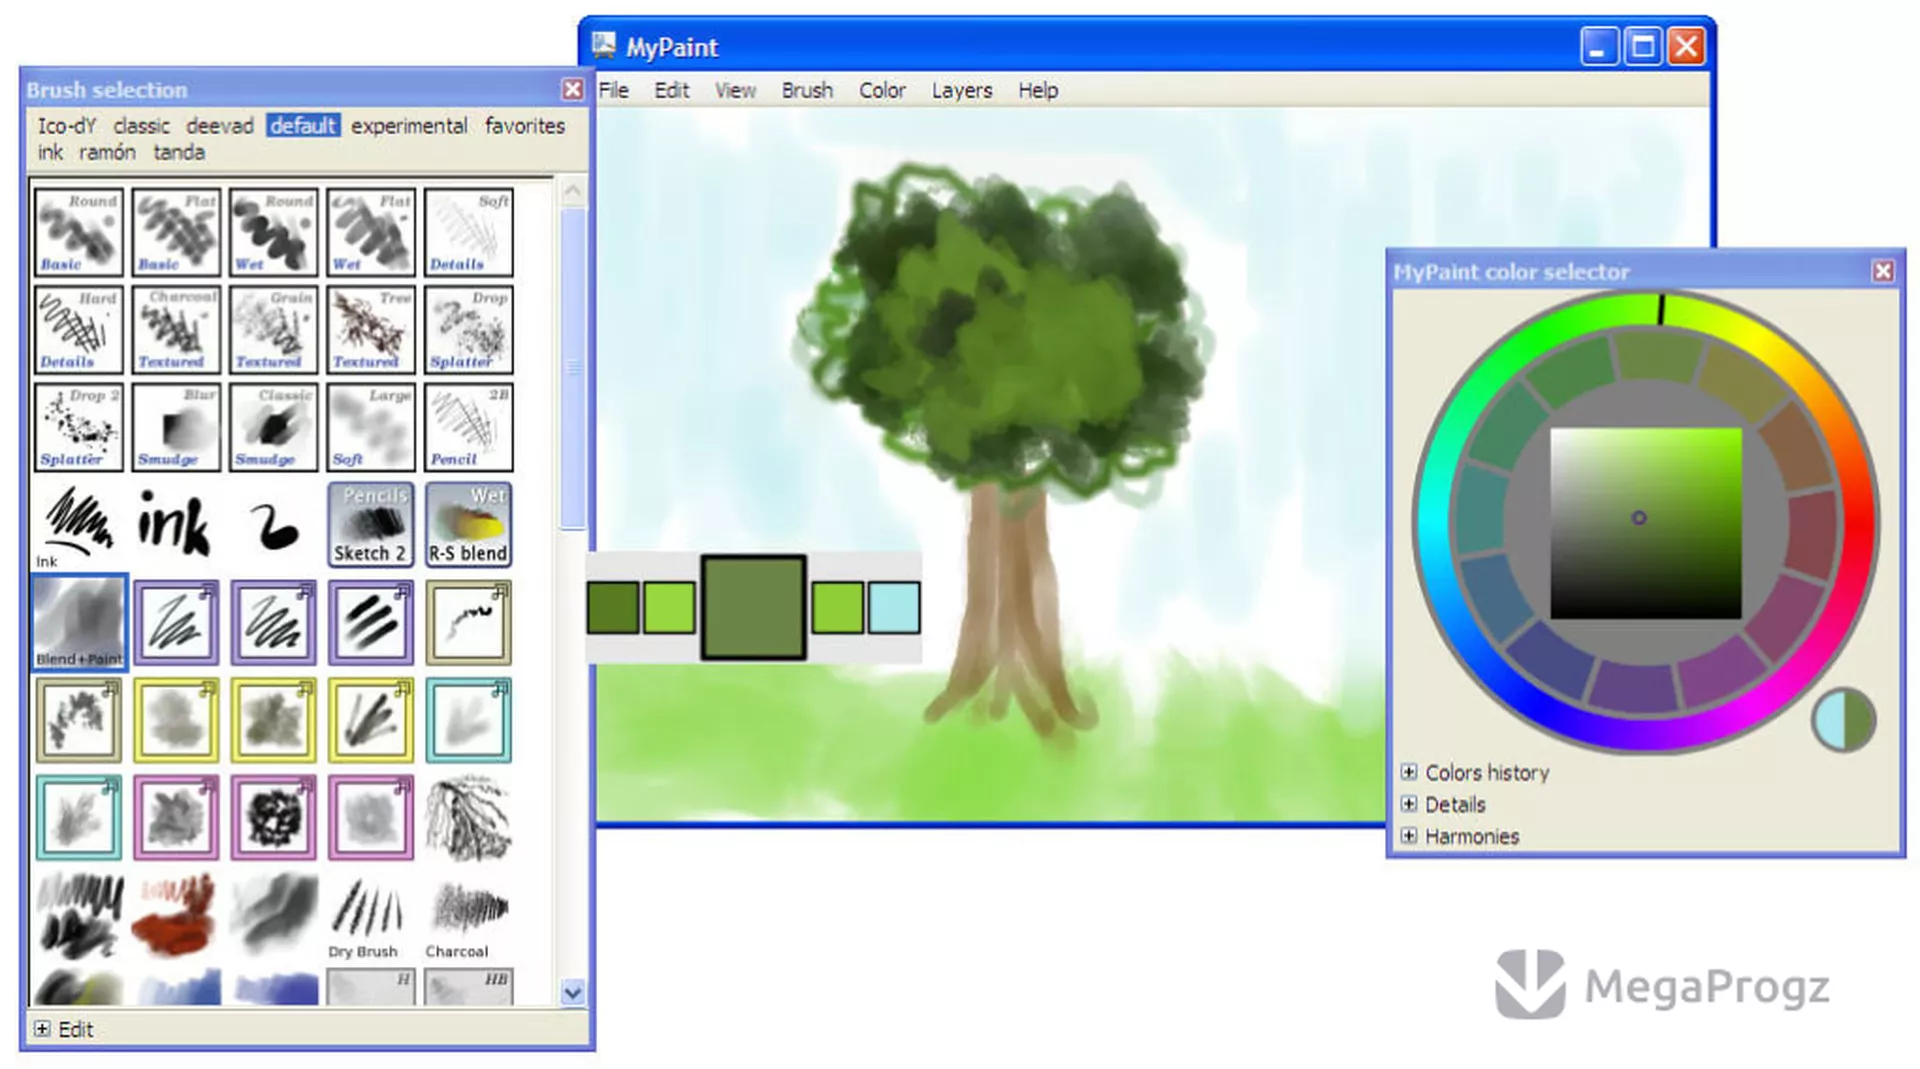Open the Brush menu
This screenshot has width=1920, height=1069.
807,90
